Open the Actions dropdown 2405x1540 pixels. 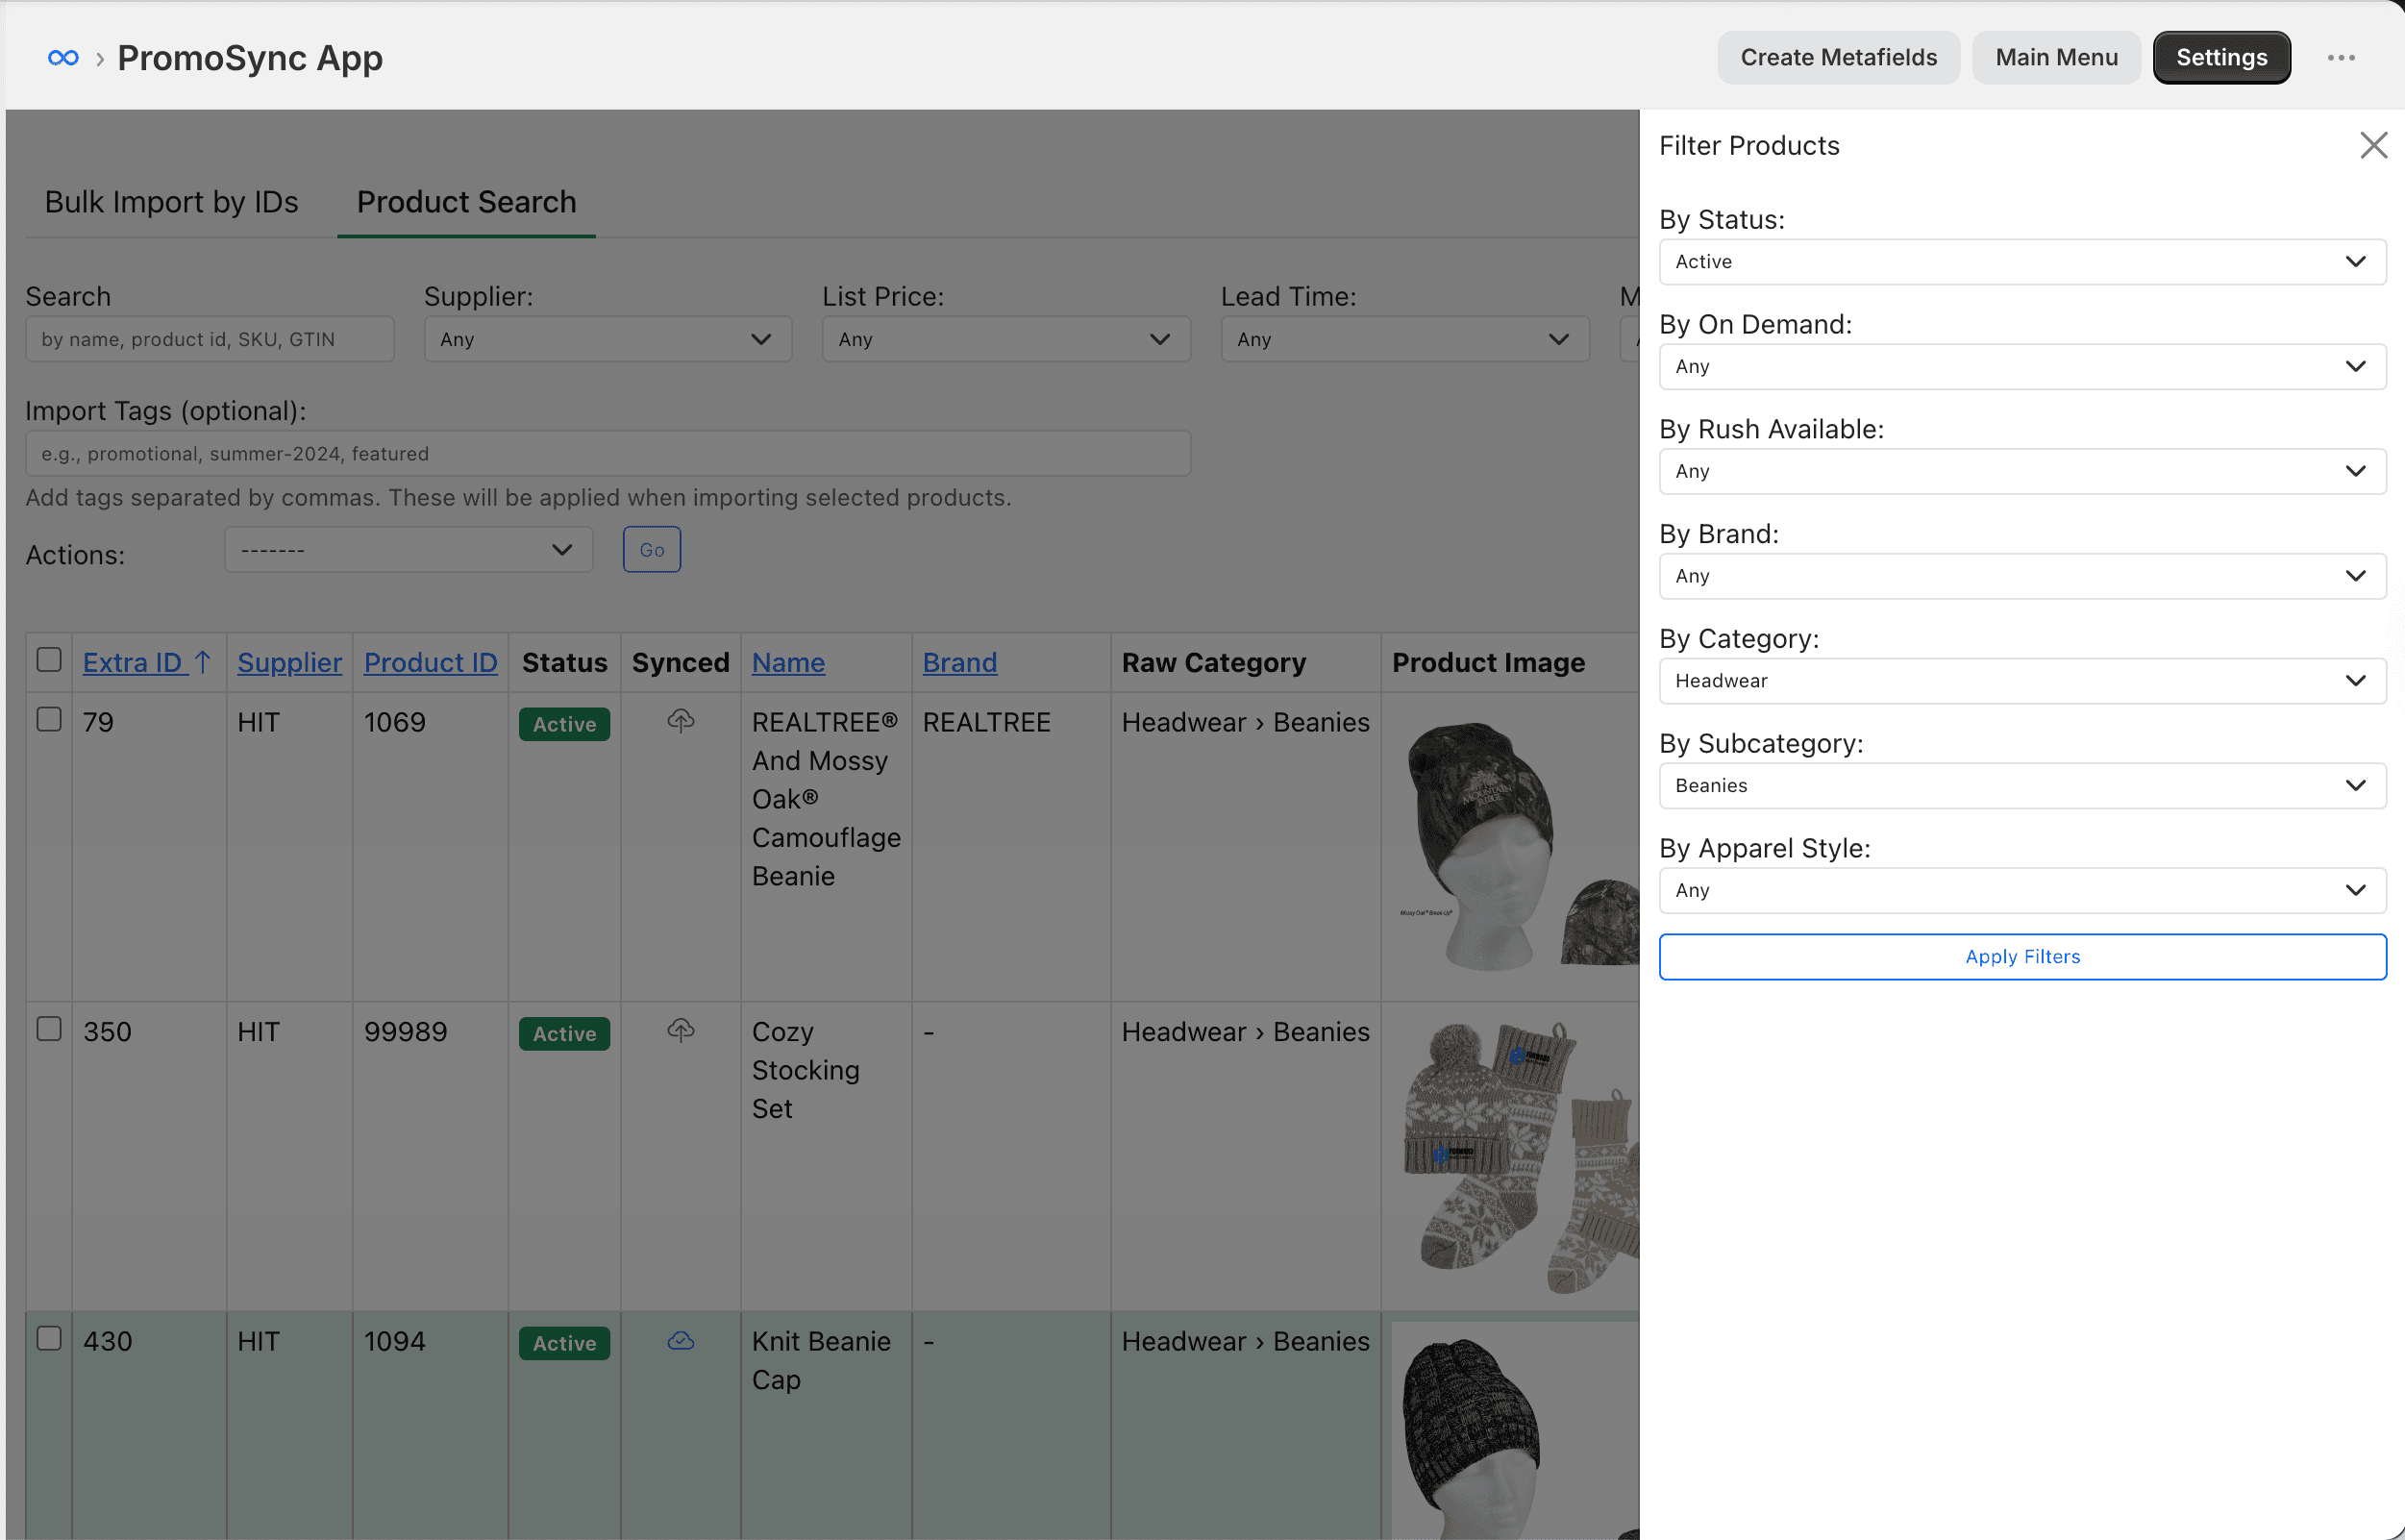pos(408,550)
